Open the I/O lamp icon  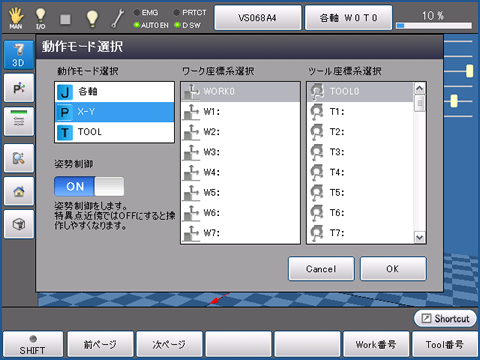click(x=40, y=18)
